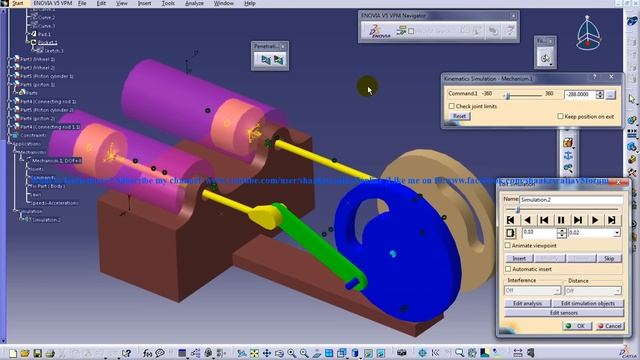Viewport: 640px width, 360px height.
Task: Click the What's This help cursor icon
Action: point(127,353)
